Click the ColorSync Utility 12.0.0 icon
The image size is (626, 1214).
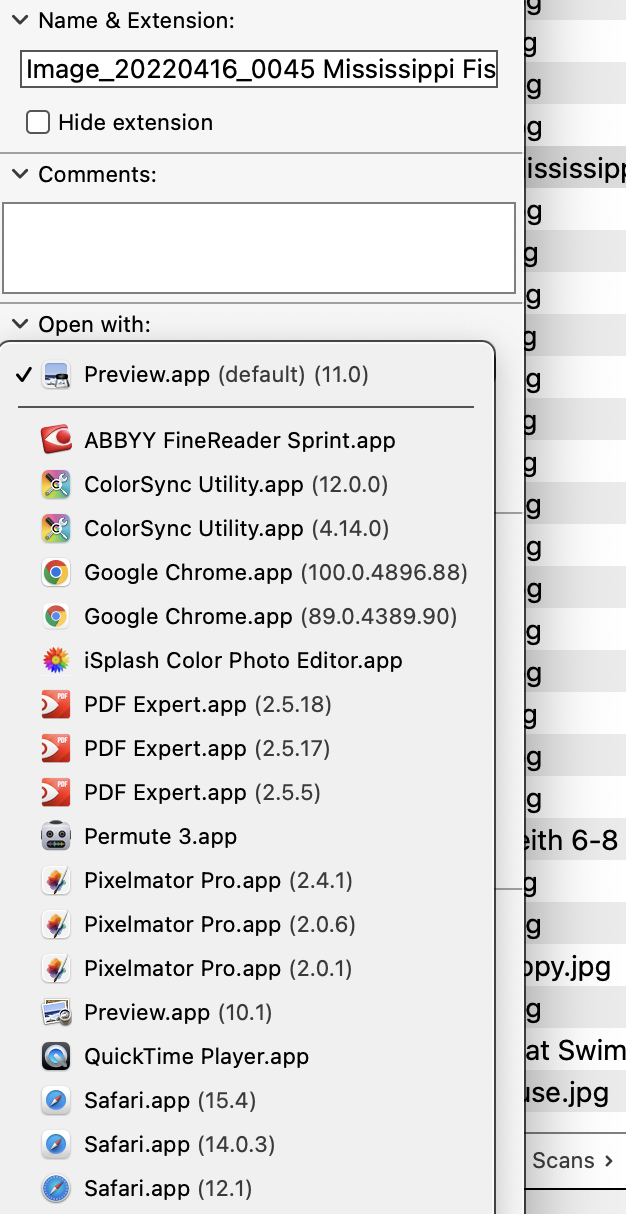click(x=56, y=484)
